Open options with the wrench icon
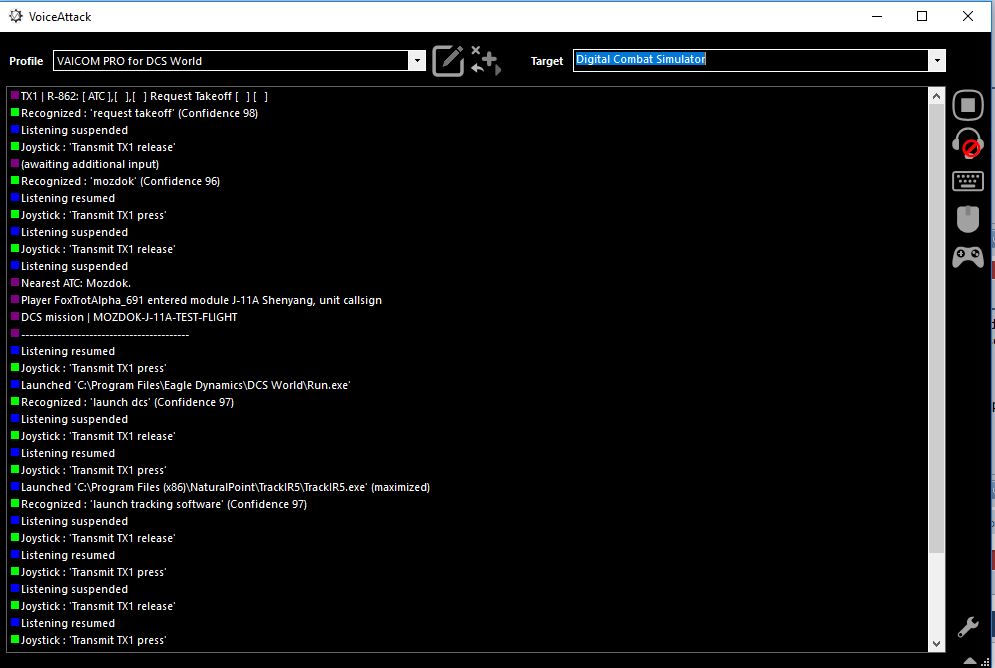Viewport: 995px width, 668px height. click(968, 627)
